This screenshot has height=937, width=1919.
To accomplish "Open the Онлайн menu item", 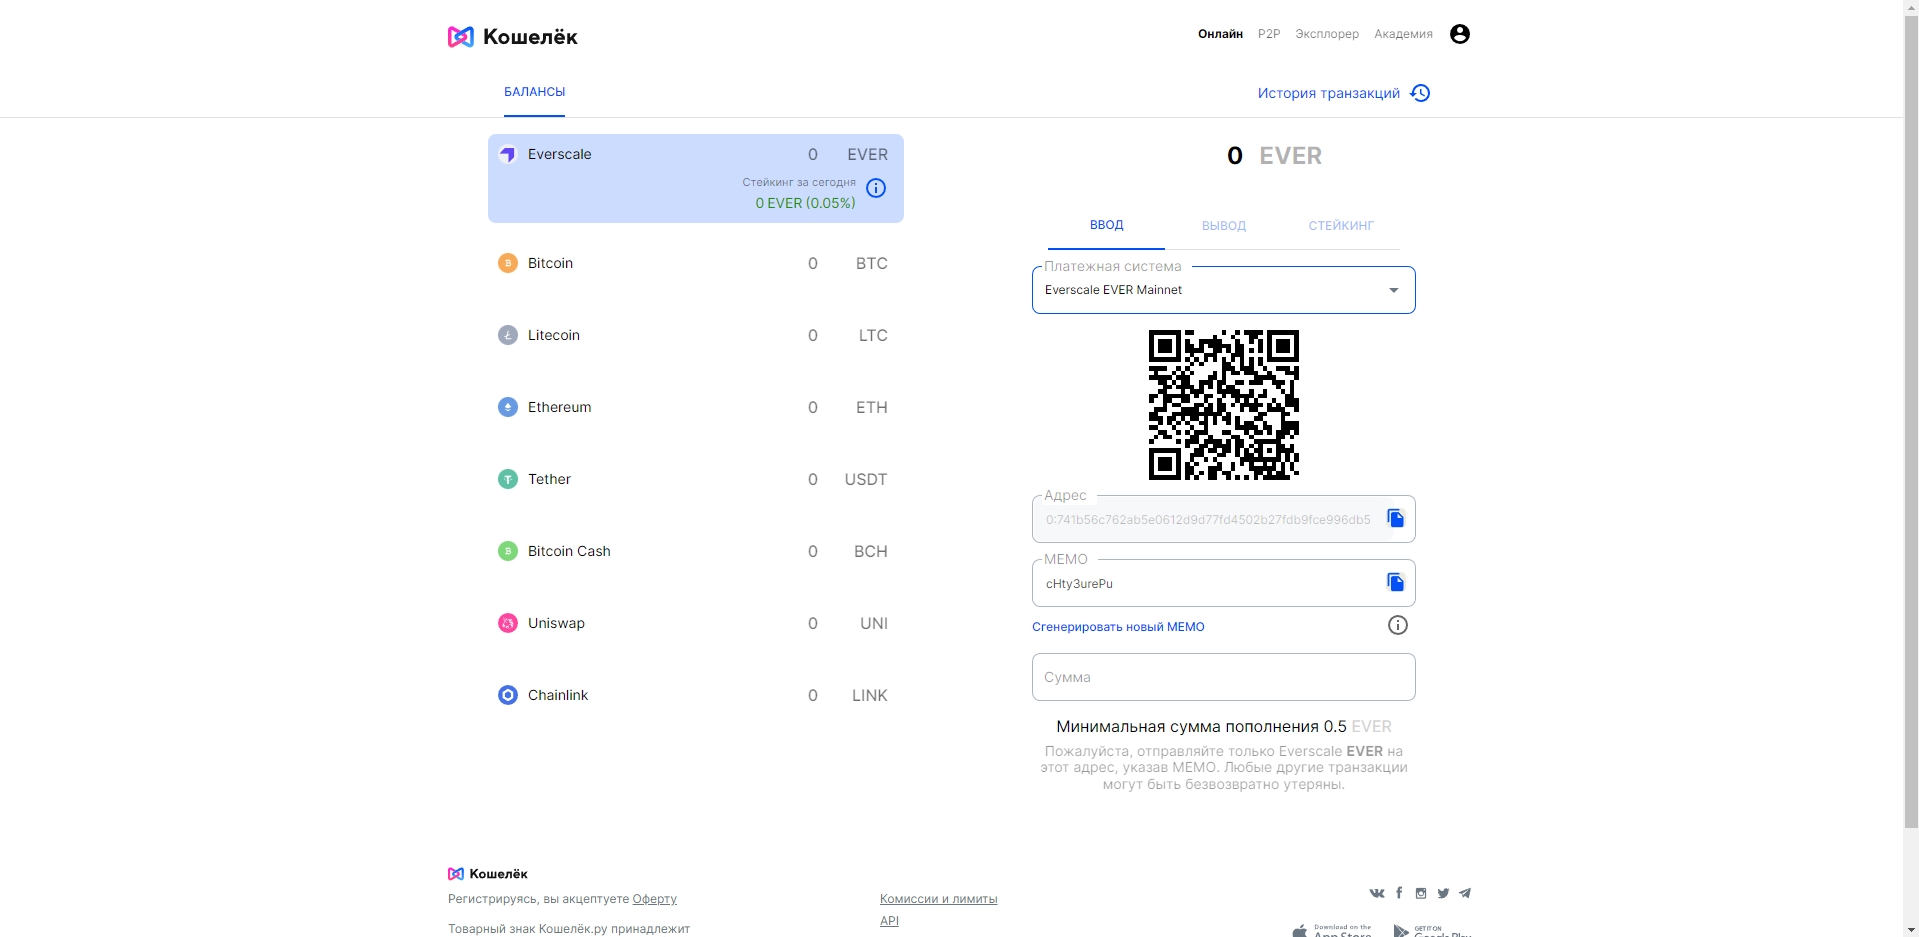I will pos(1220,34).
